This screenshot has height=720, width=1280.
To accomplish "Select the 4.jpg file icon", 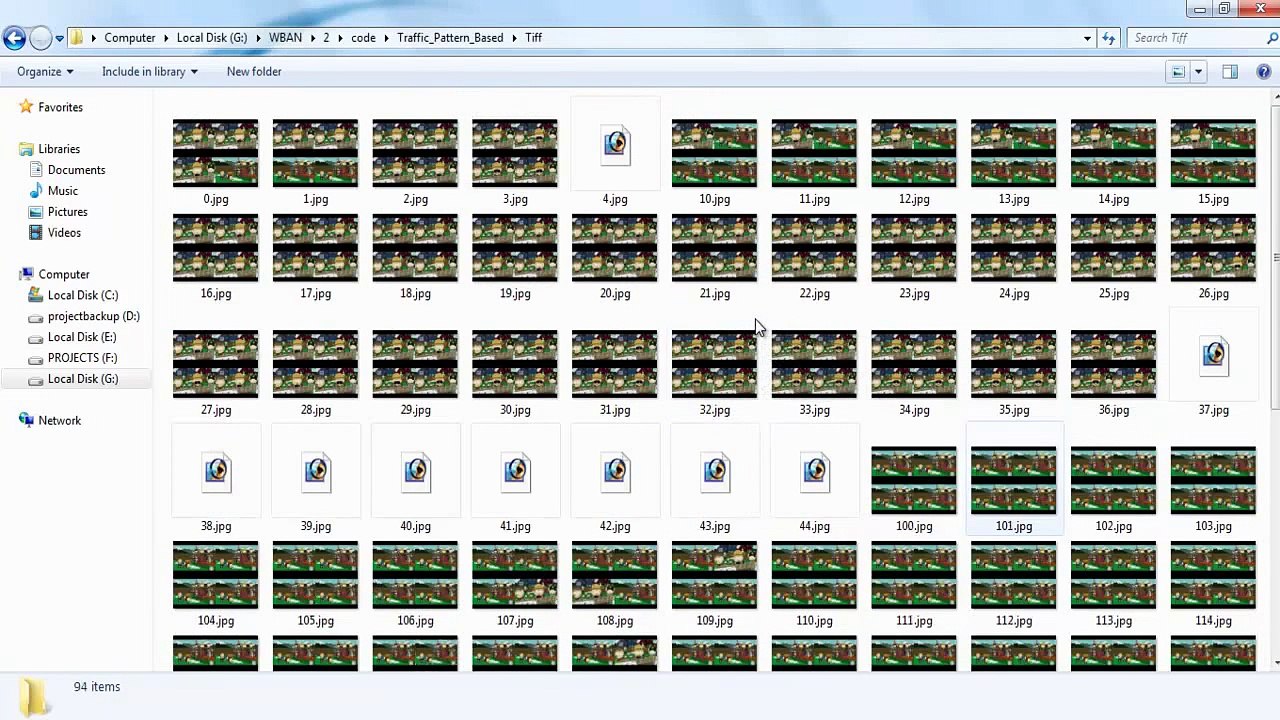I will pyautogui.click(x=615, y=144).
